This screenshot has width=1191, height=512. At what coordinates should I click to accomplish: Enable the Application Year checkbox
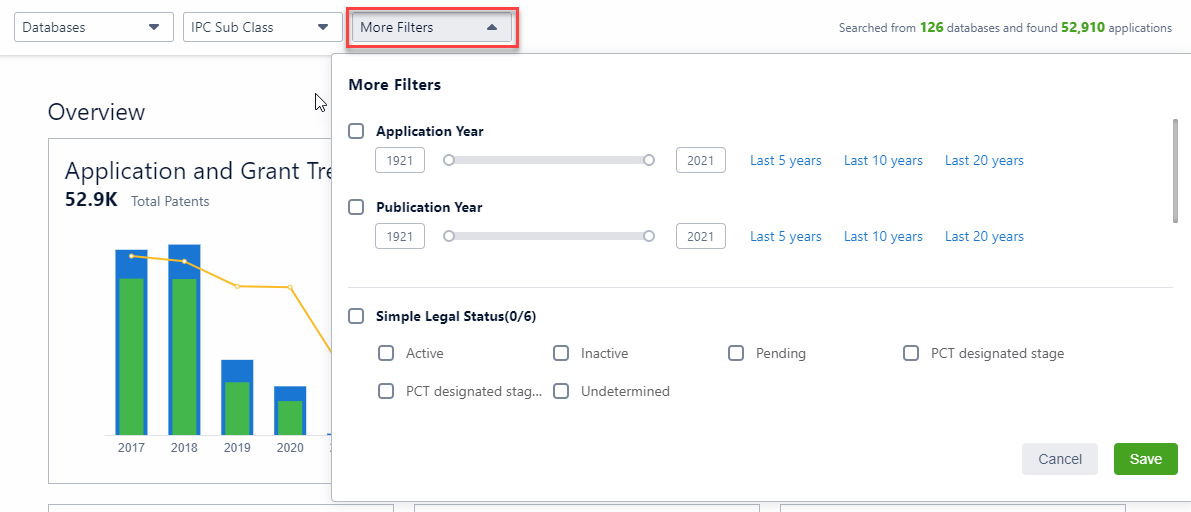pos(356,131)
